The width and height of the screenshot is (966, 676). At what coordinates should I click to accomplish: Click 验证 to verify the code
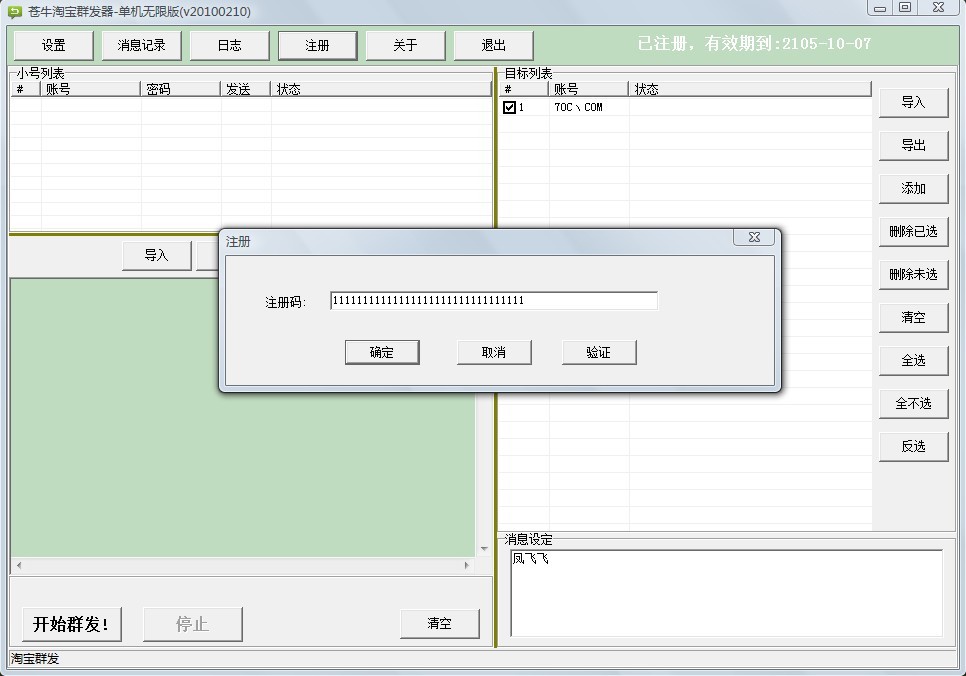click(x=598, y=352)
